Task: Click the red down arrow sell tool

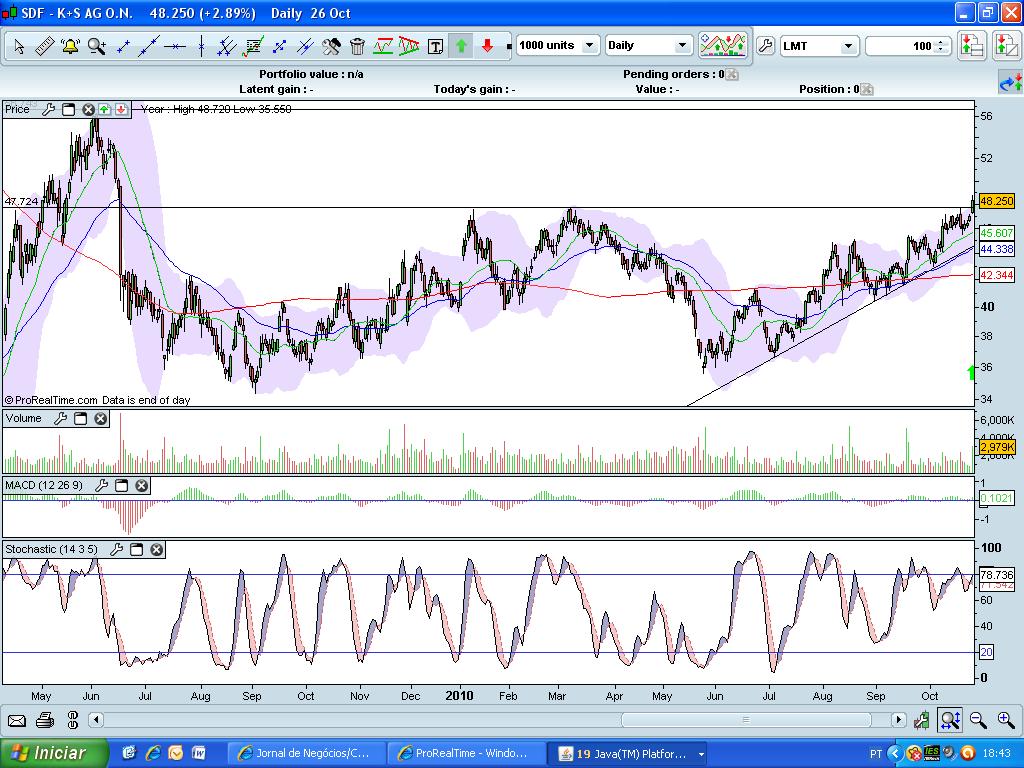Action: [x=487, y=46]
